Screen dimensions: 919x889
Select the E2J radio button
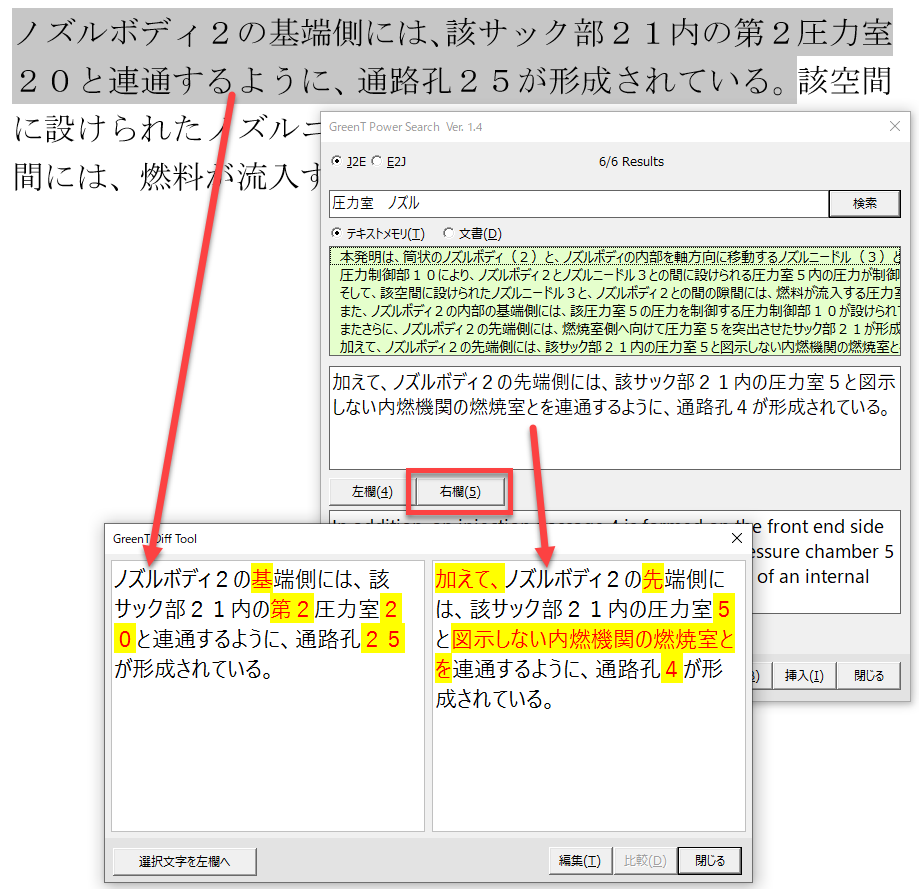click(376, 161)
